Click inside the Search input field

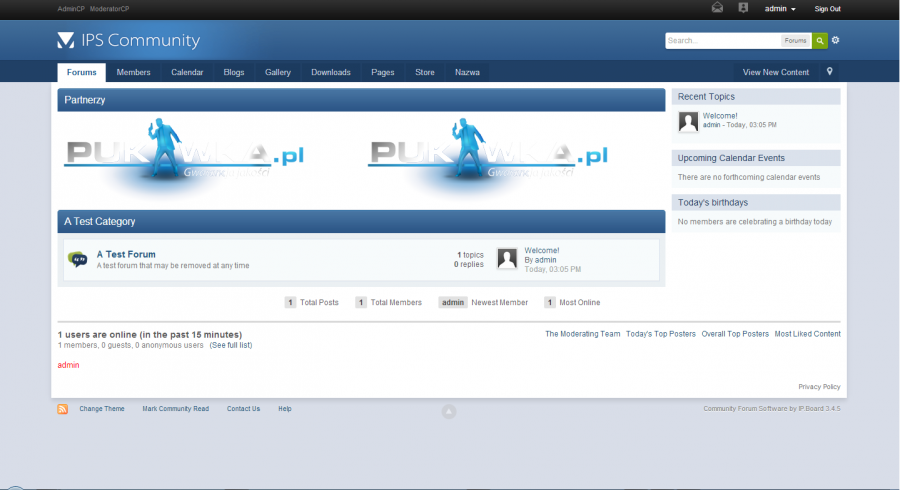pos(722,41)
